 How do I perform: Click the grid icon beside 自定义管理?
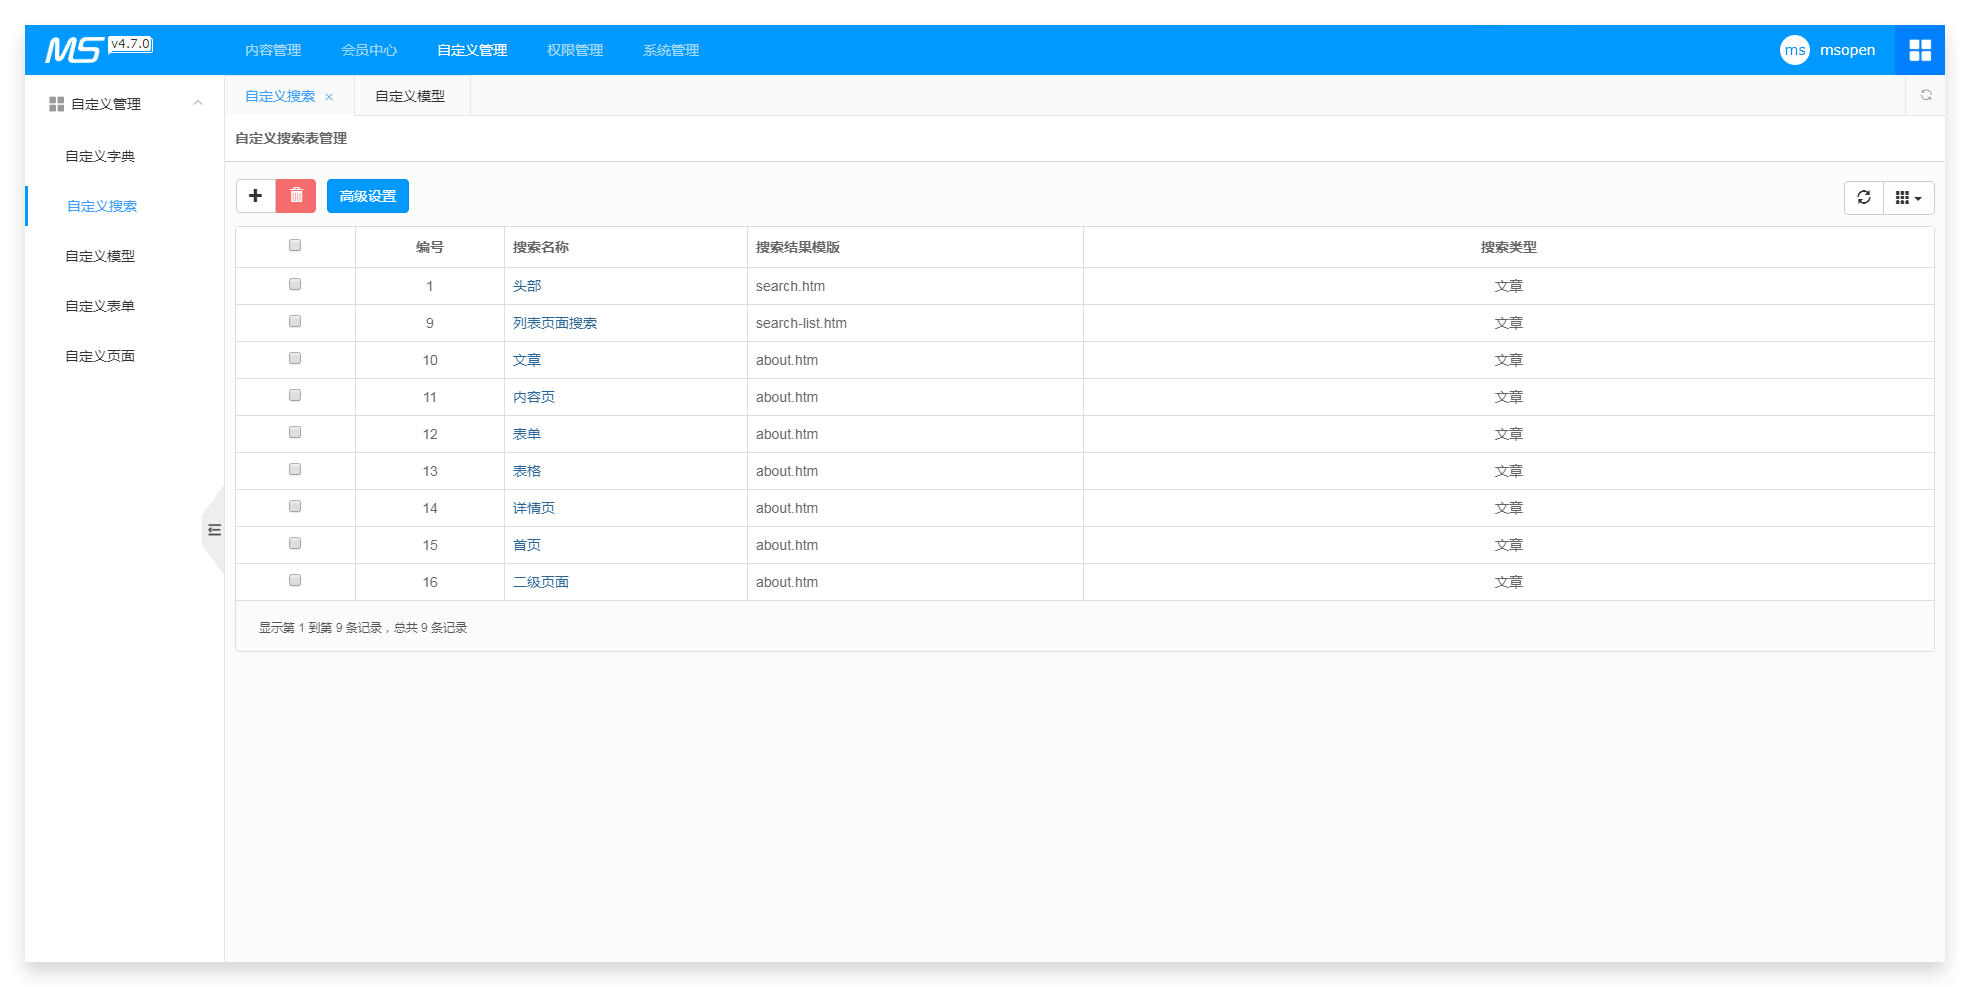57,104
